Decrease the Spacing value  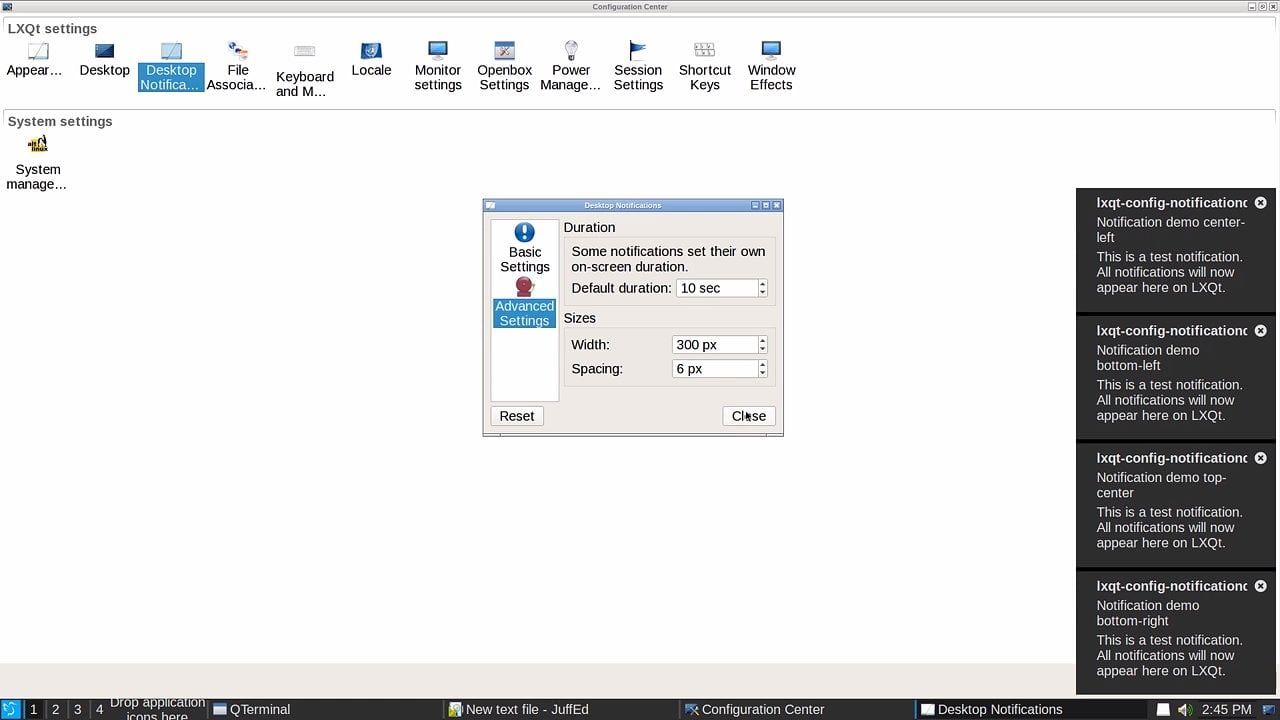pyautogui.click(x=762, y=372)
